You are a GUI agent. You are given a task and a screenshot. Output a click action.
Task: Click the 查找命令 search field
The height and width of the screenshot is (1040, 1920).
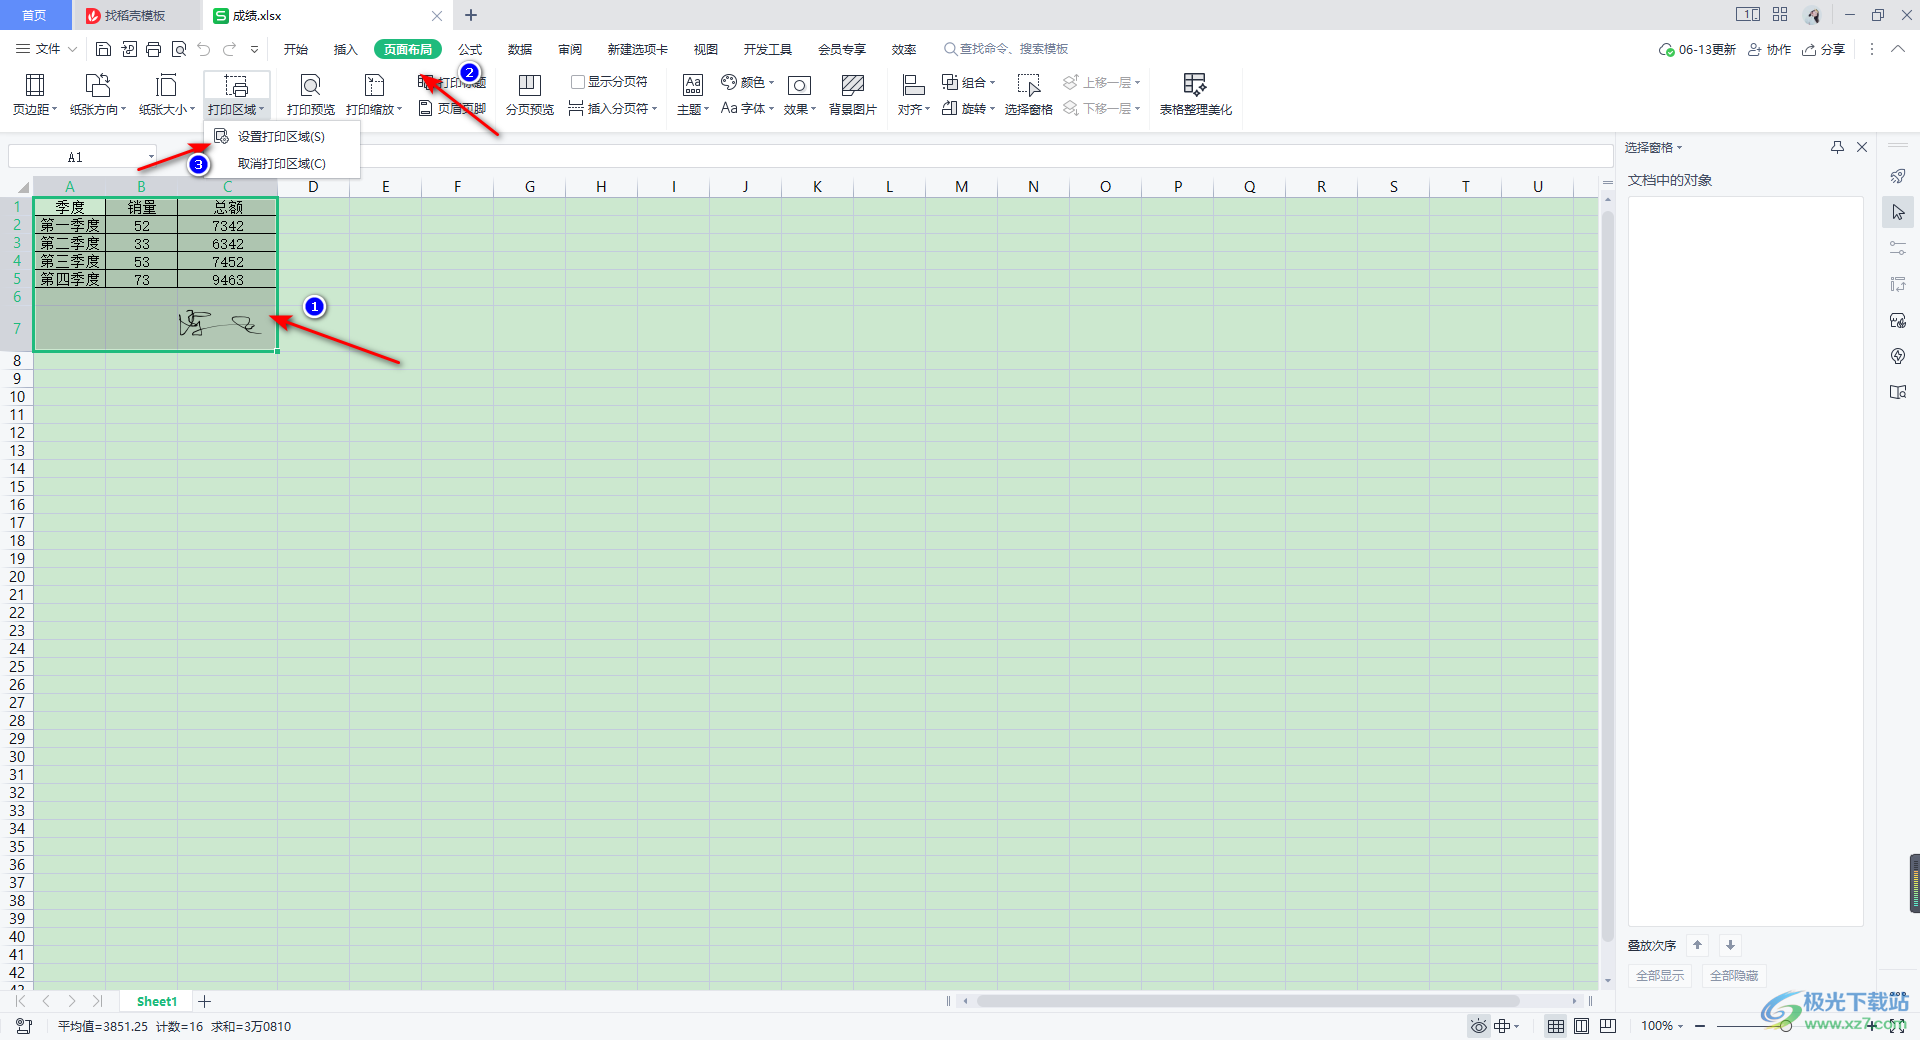coord(1006,49)
